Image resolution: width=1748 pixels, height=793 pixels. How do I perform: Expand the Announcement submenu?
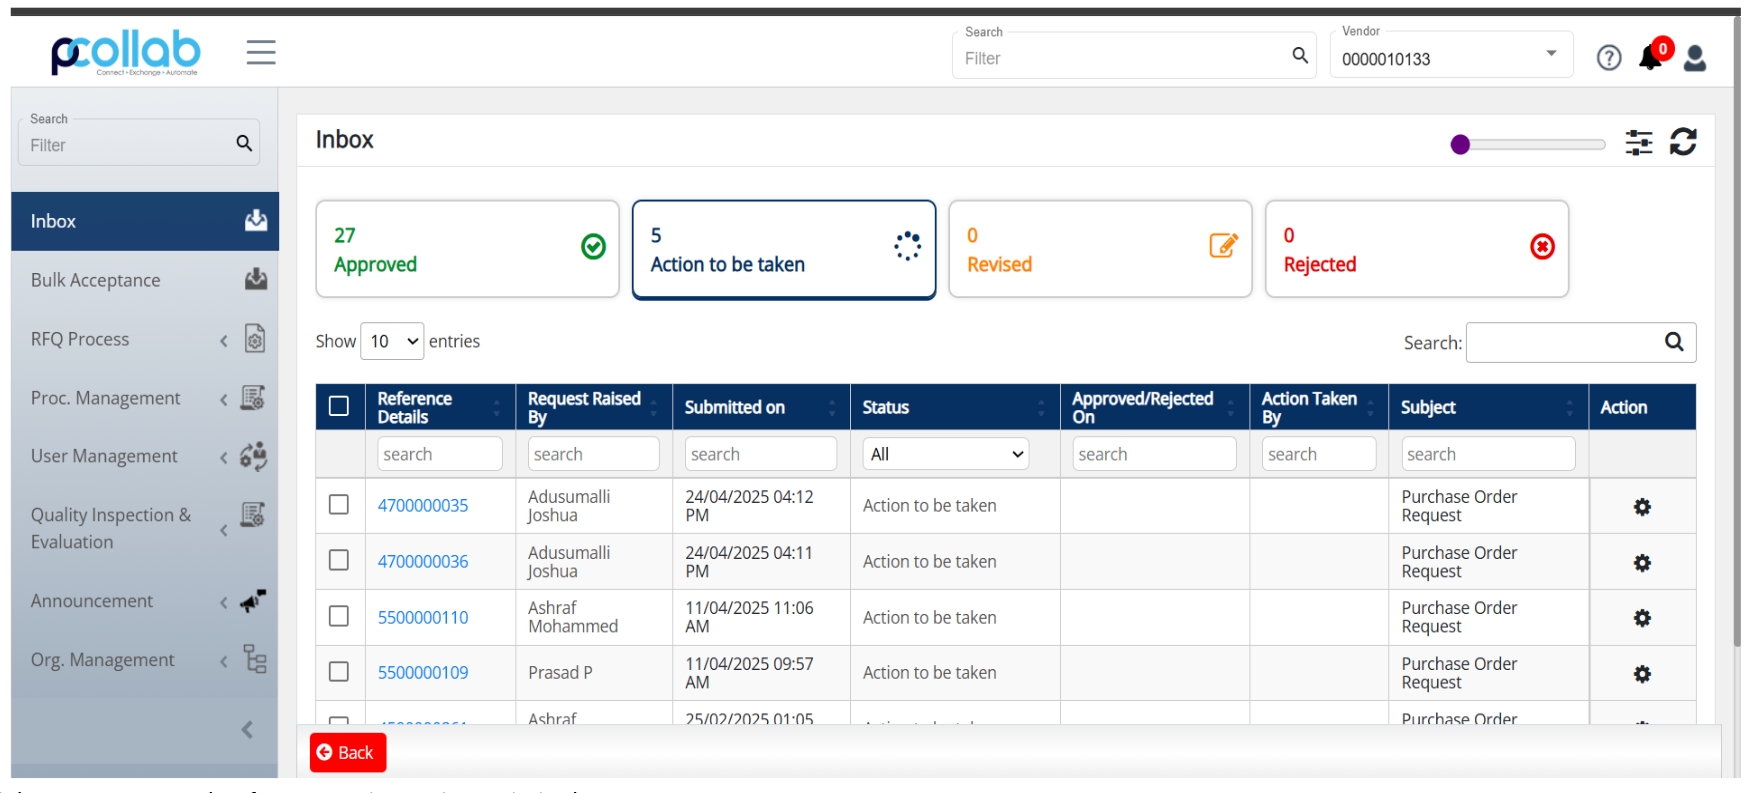224,603
